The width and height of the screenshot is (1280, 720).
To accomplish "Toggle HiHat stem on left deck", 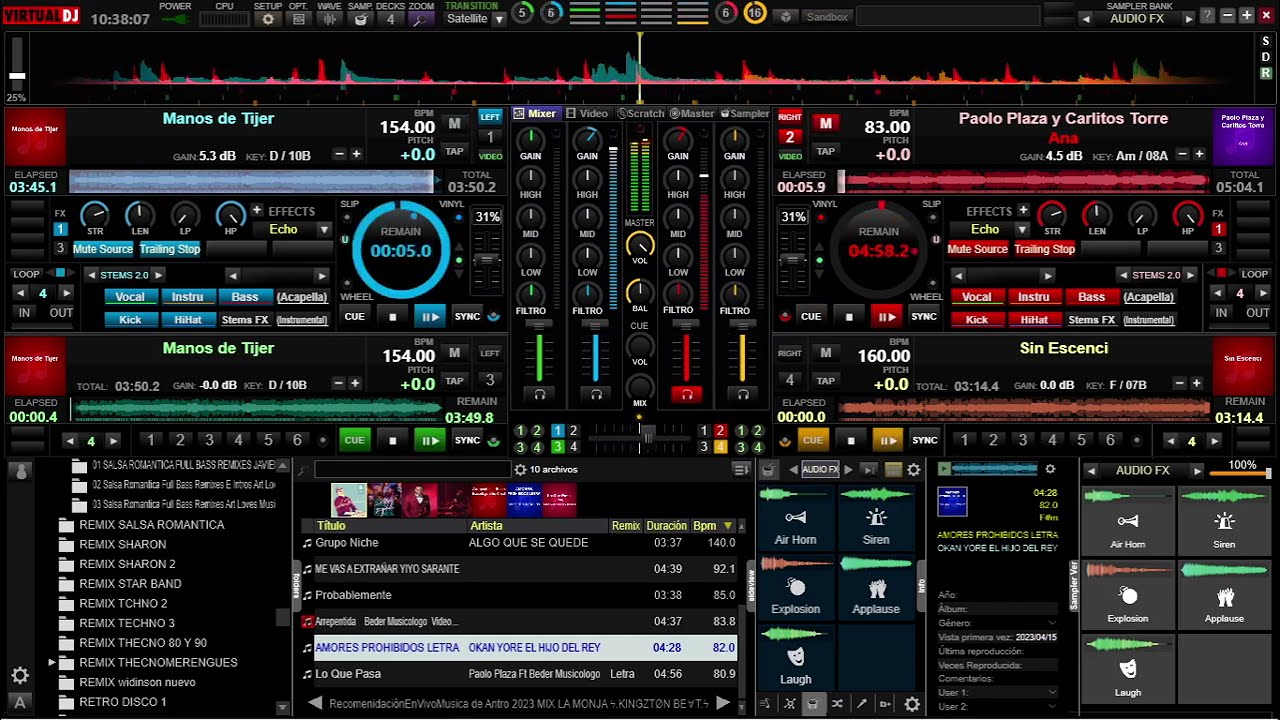I will 187,320.
